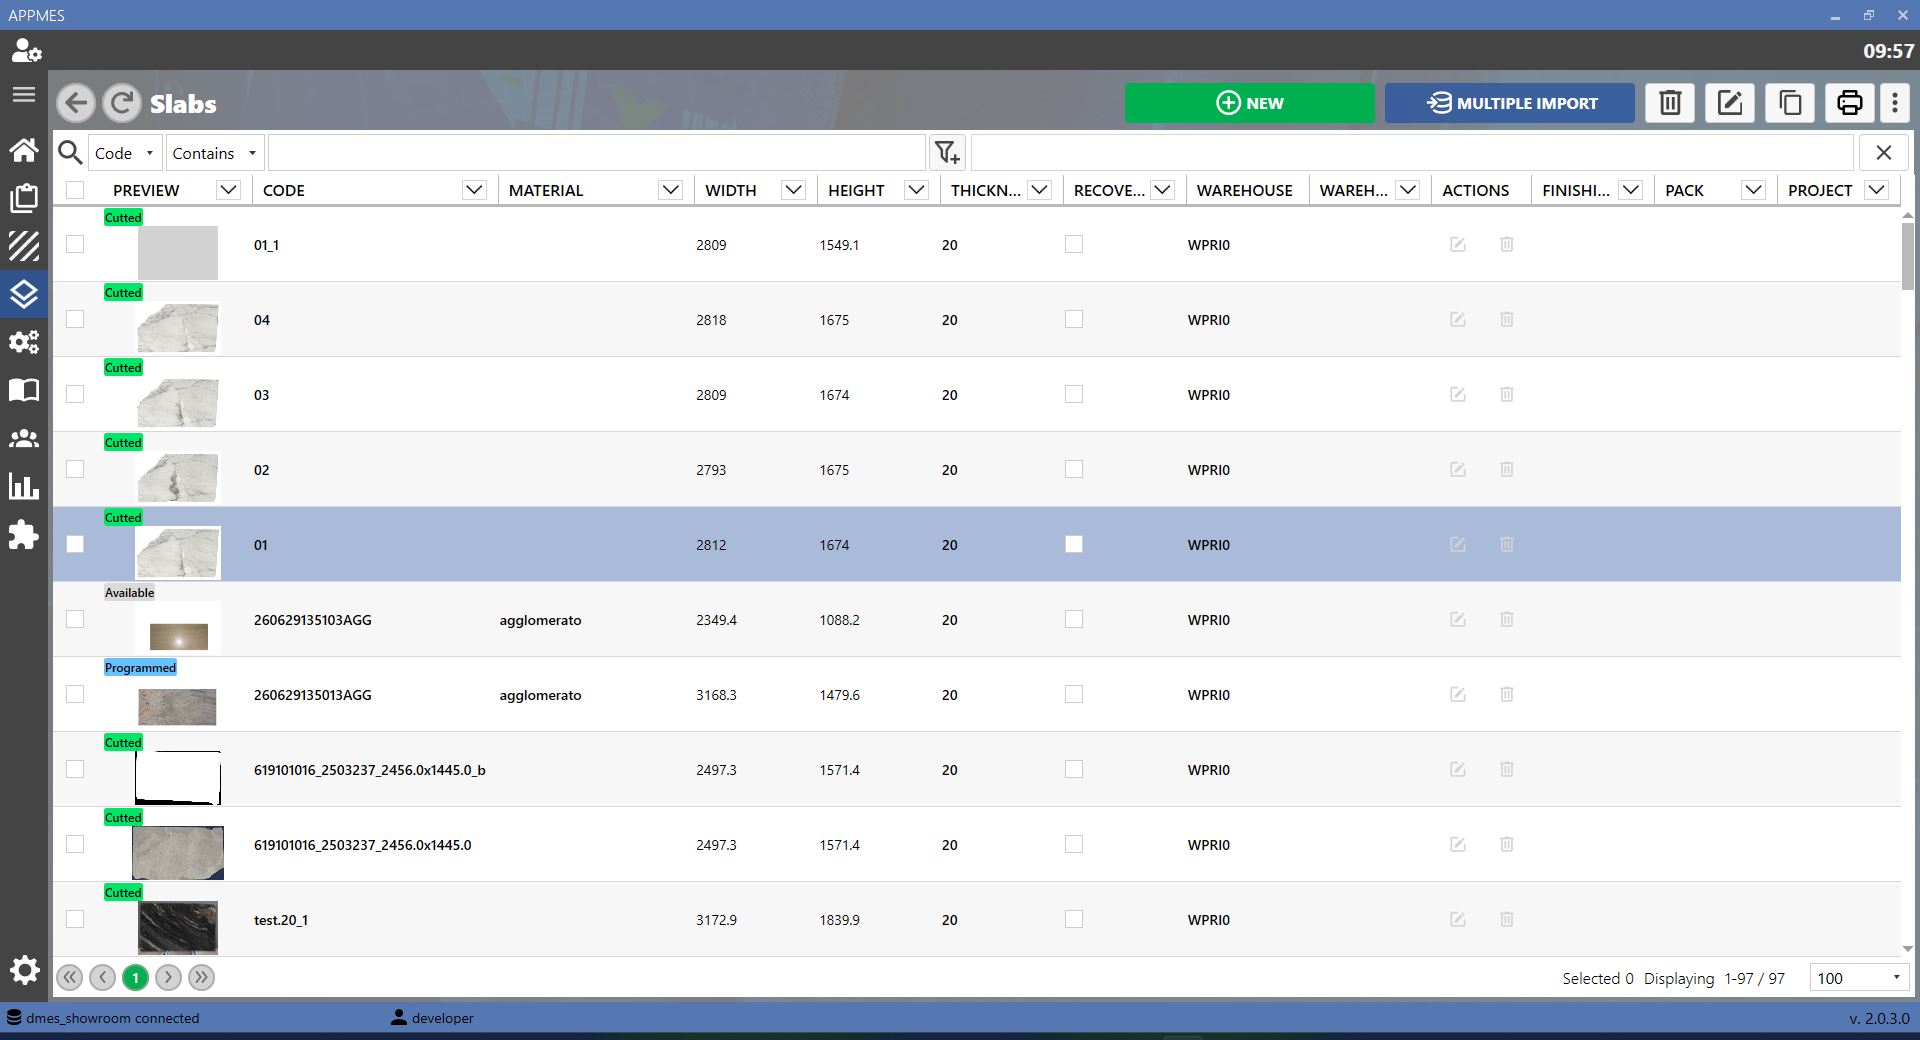Open the Code search field dropdown
This screenshot has height=1040, width=1920.
125,153
